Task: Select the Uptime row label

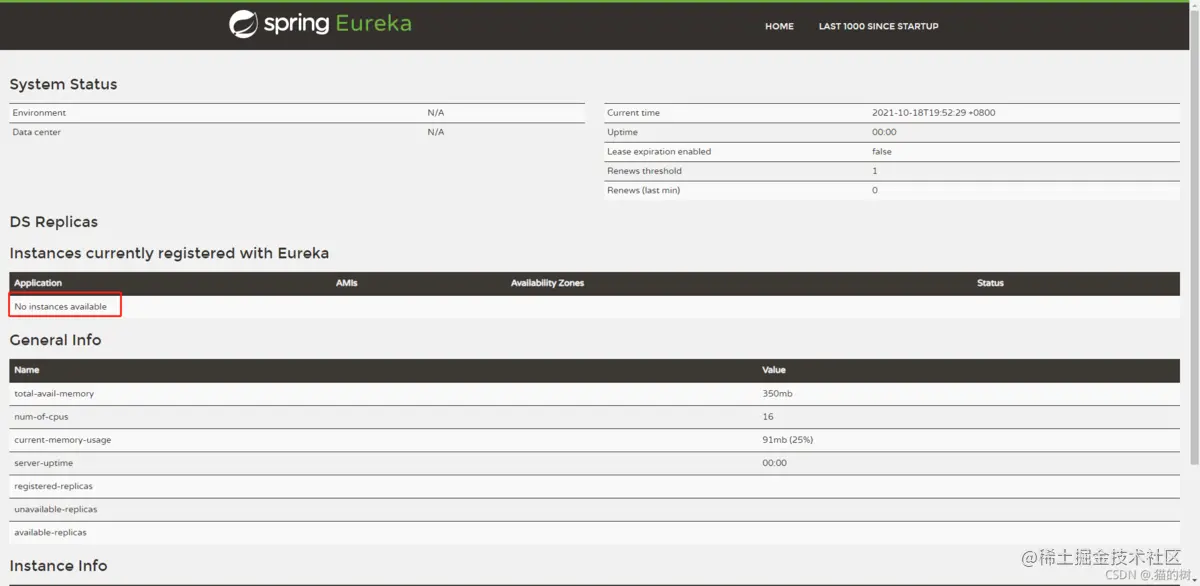Action: coord(622,132)
